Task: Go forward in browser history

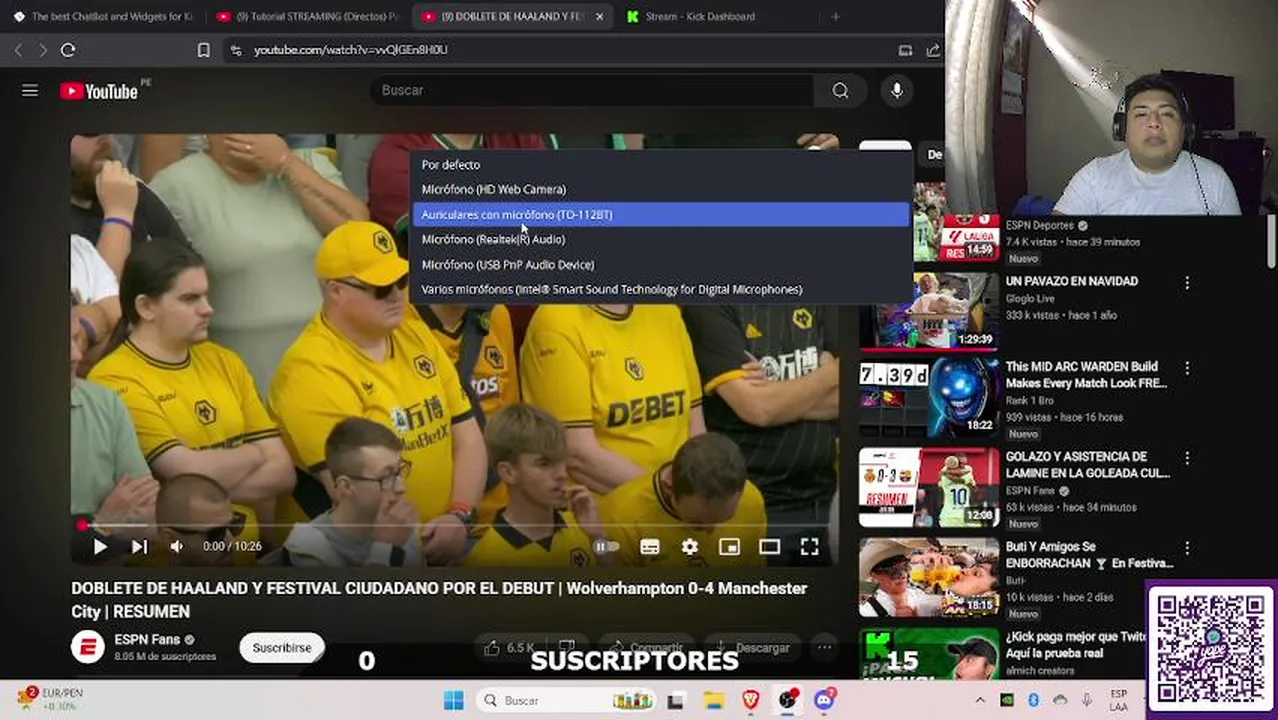Action: tap(43, 50)
